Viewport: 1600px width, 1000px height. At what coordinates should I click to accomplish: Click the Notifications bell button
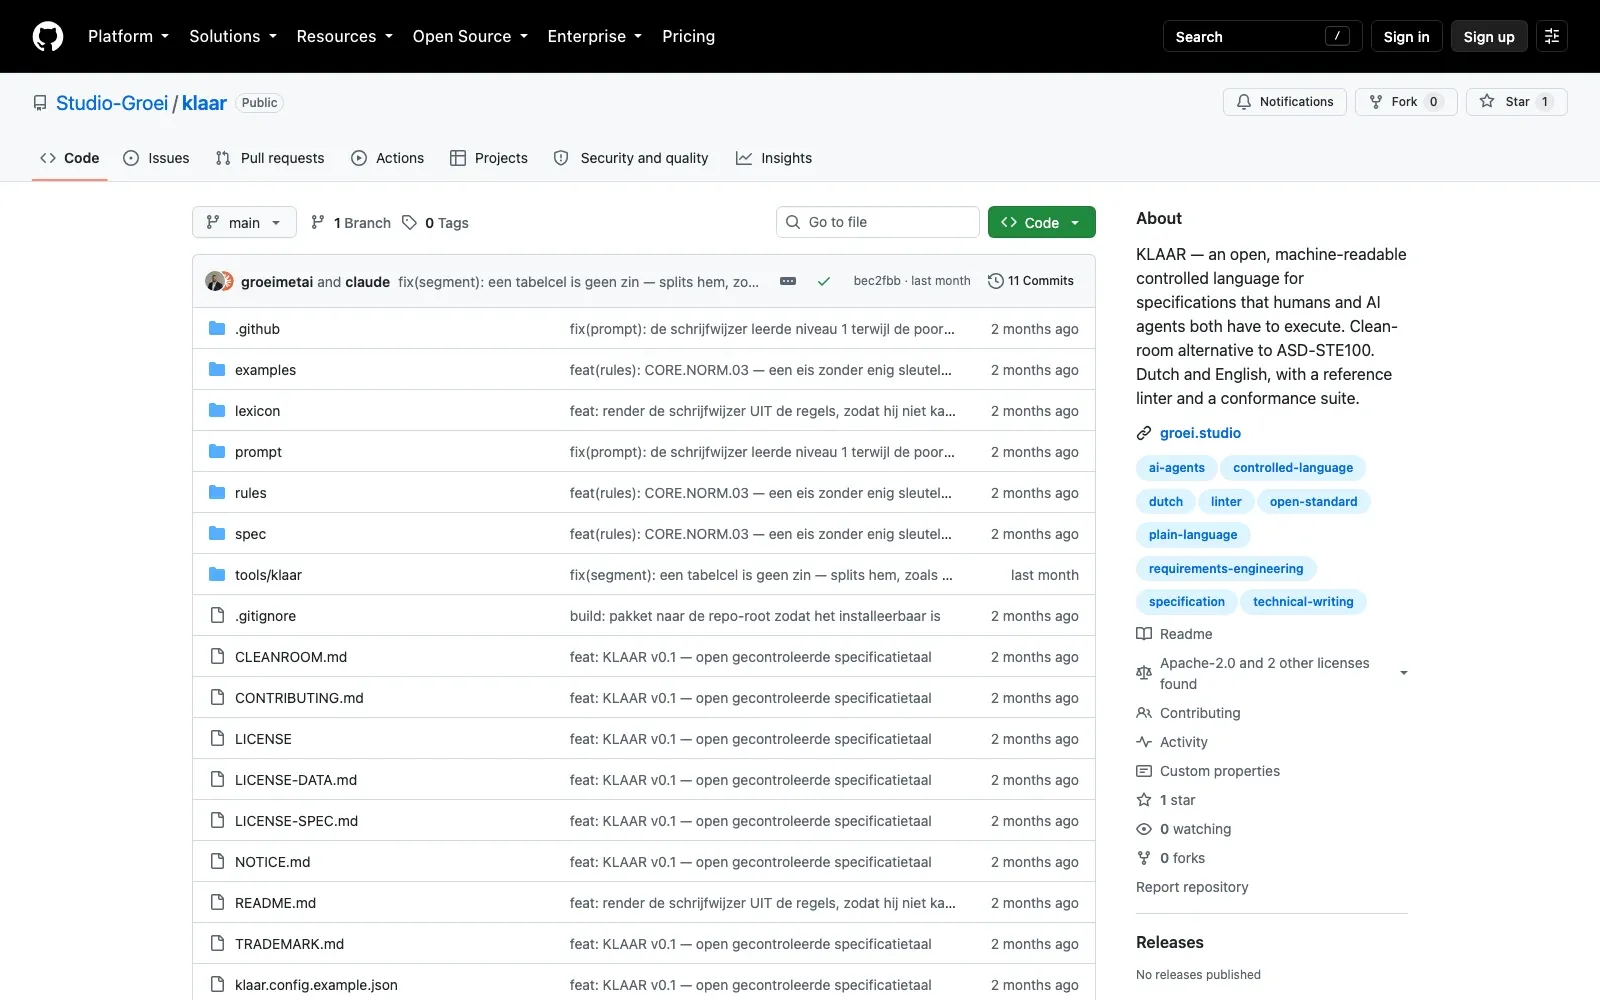(x=1285, y=102)
